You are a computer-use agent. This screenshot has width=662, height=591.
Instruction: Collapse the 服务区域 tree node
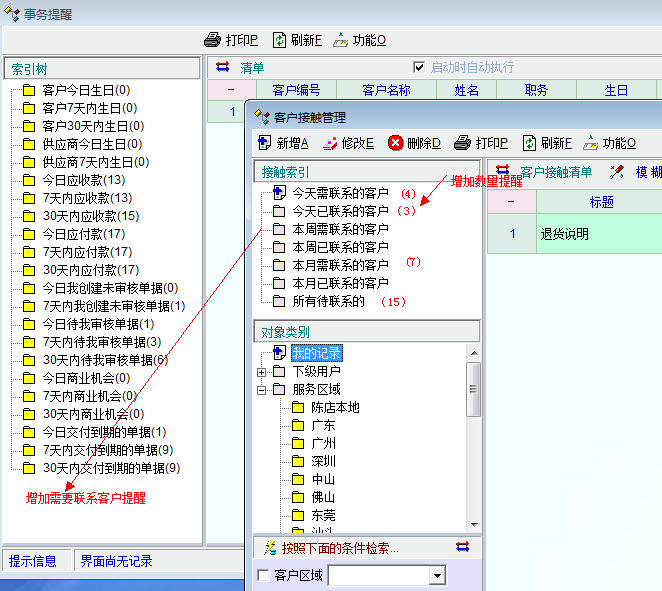(x=262, y=390)
